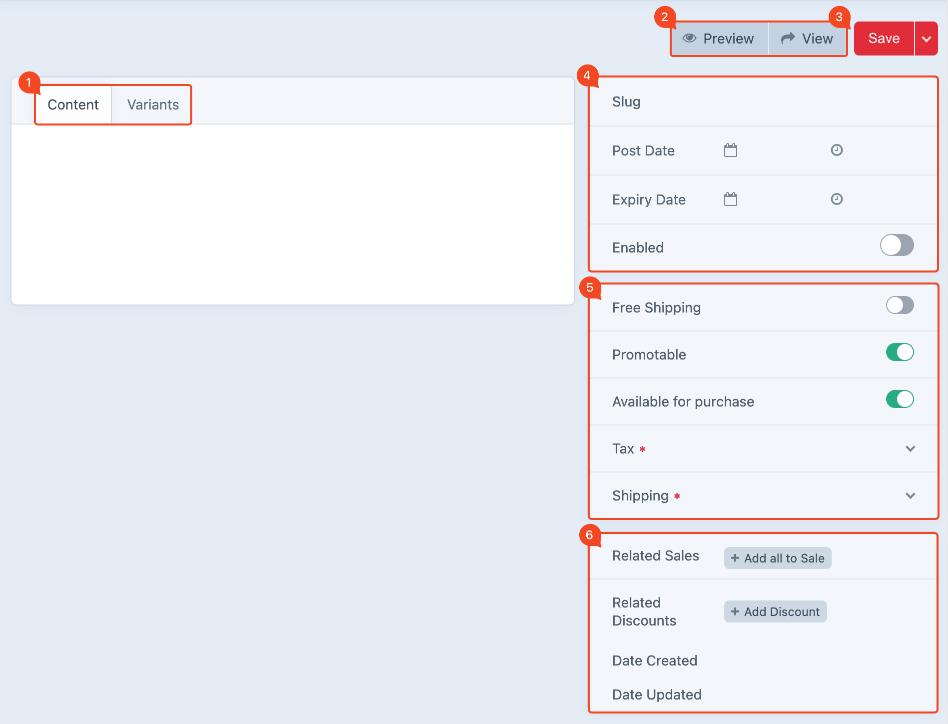Click into the Slug field

tap(780, 102)
